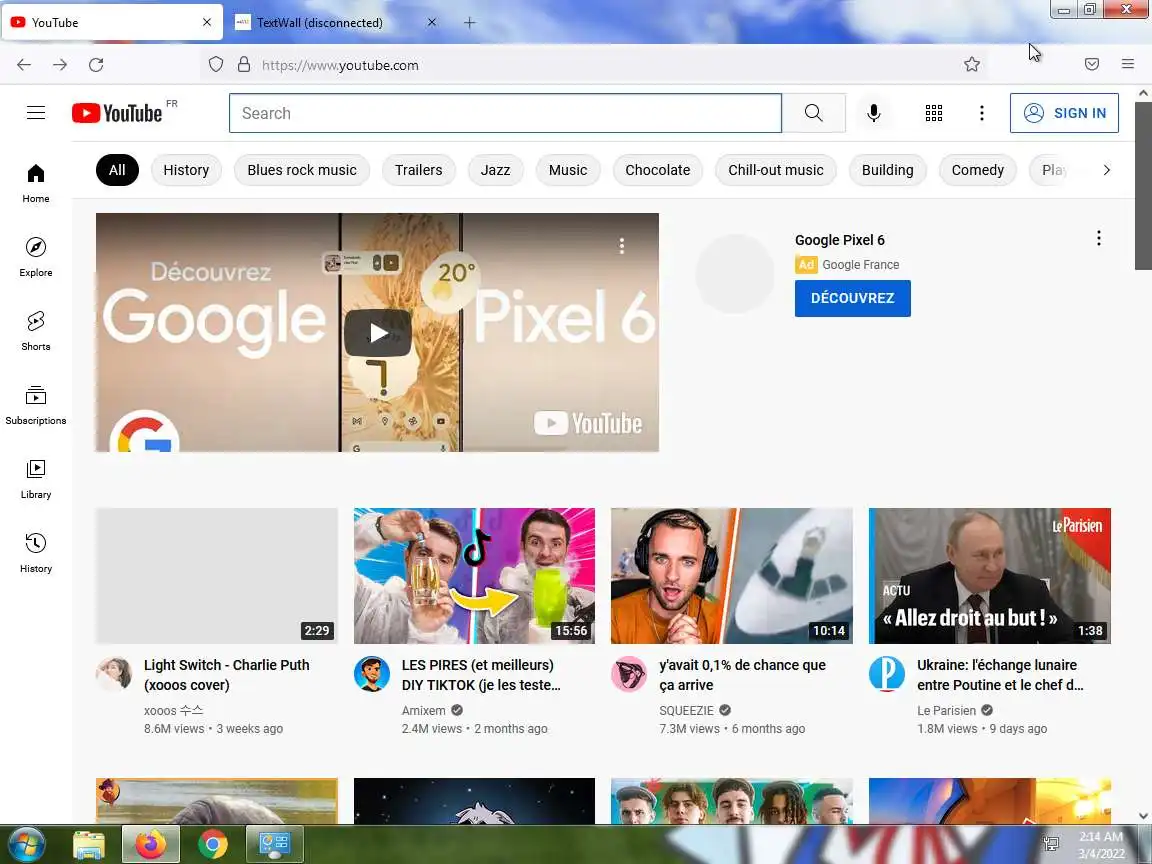Image resolution: width=1152 pixels, height=864 pixels.
Task: Open Library in the sidebar
Action: click(36, 480)
